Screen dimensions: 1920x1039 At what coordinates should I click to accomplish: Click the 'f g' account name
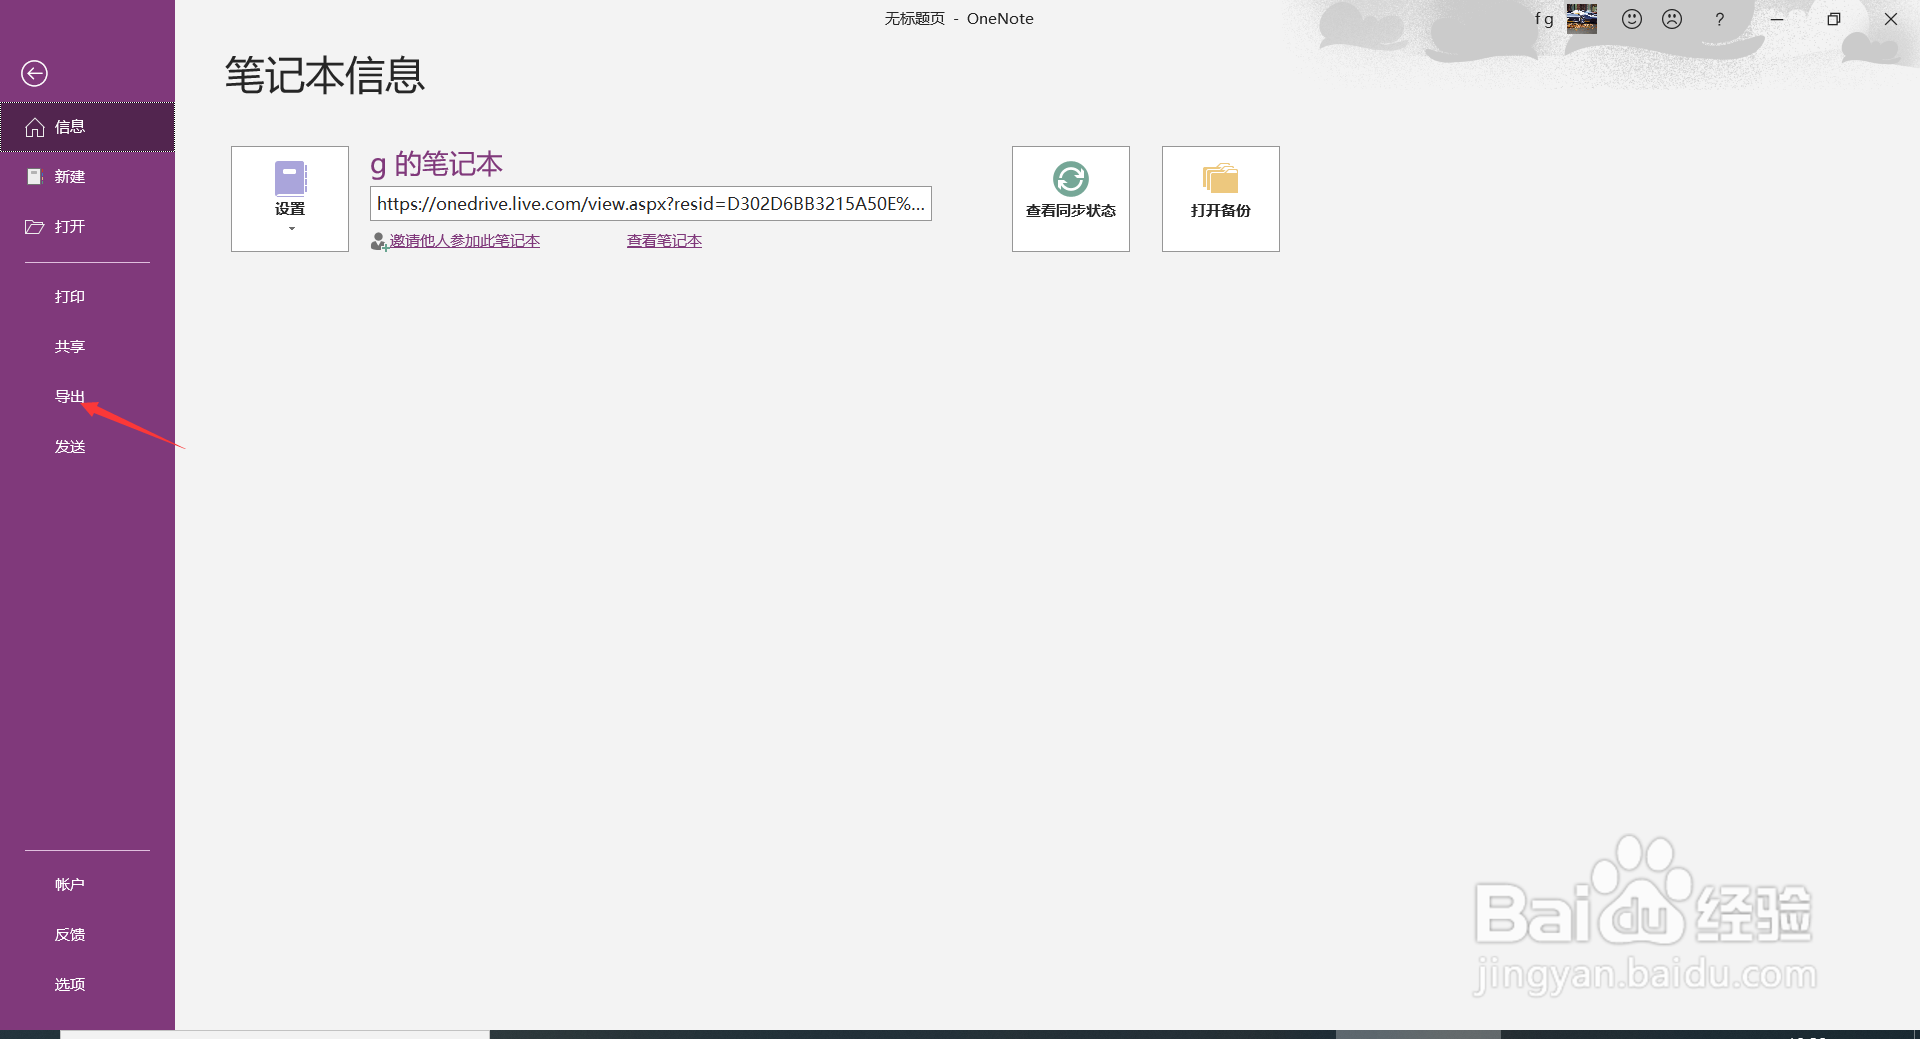pos(1544,19)
